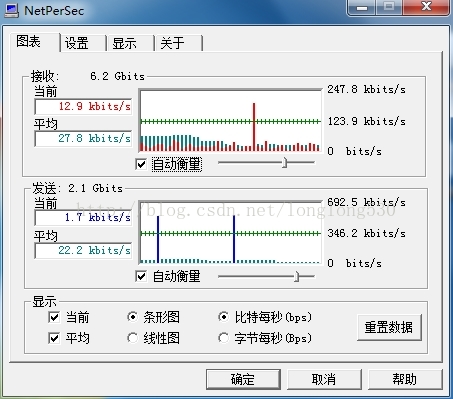Open the 显示 tab
This screenshot has width=453, height=399.
130,43
